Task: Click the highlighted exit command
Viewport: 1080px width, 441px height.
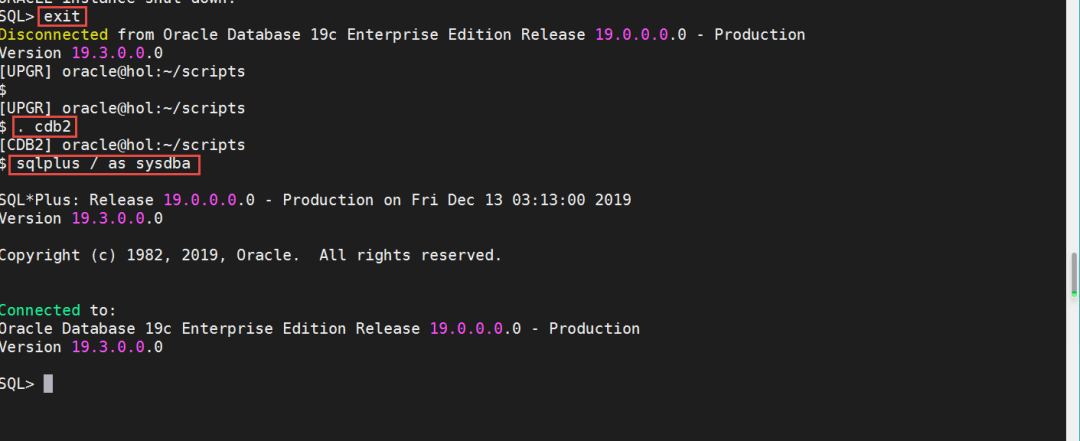Action: pos(64,17)
